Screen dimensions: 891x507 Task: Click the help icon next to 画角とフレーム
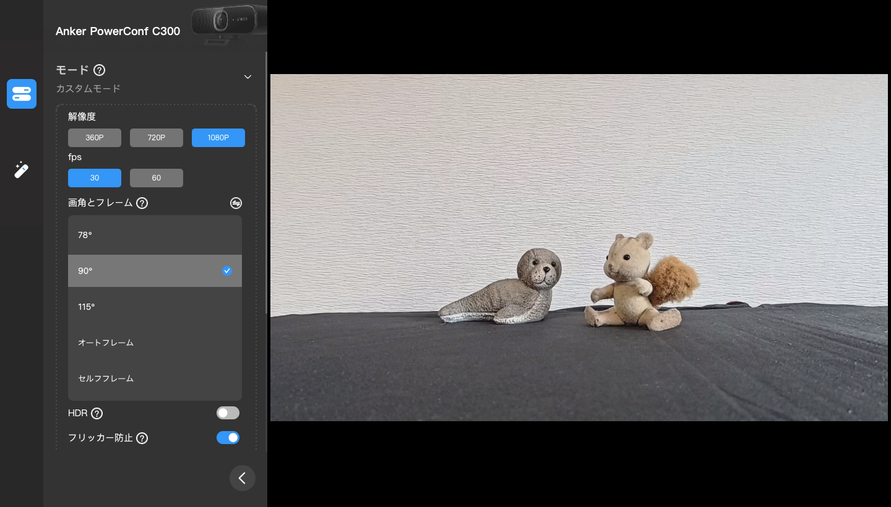tap(142, 203)
